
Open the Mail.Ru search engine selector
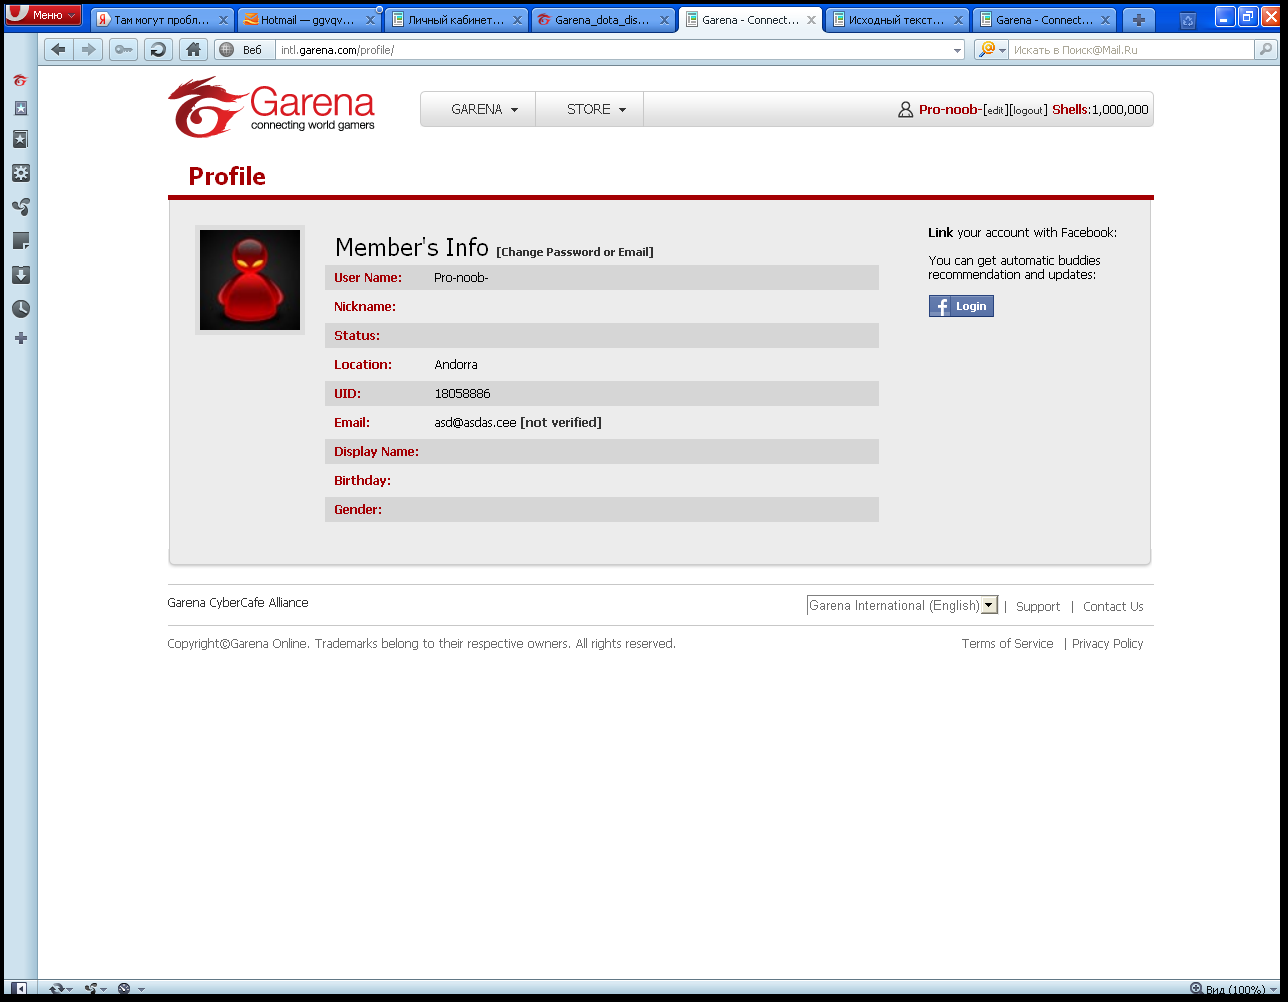point(992,50)
